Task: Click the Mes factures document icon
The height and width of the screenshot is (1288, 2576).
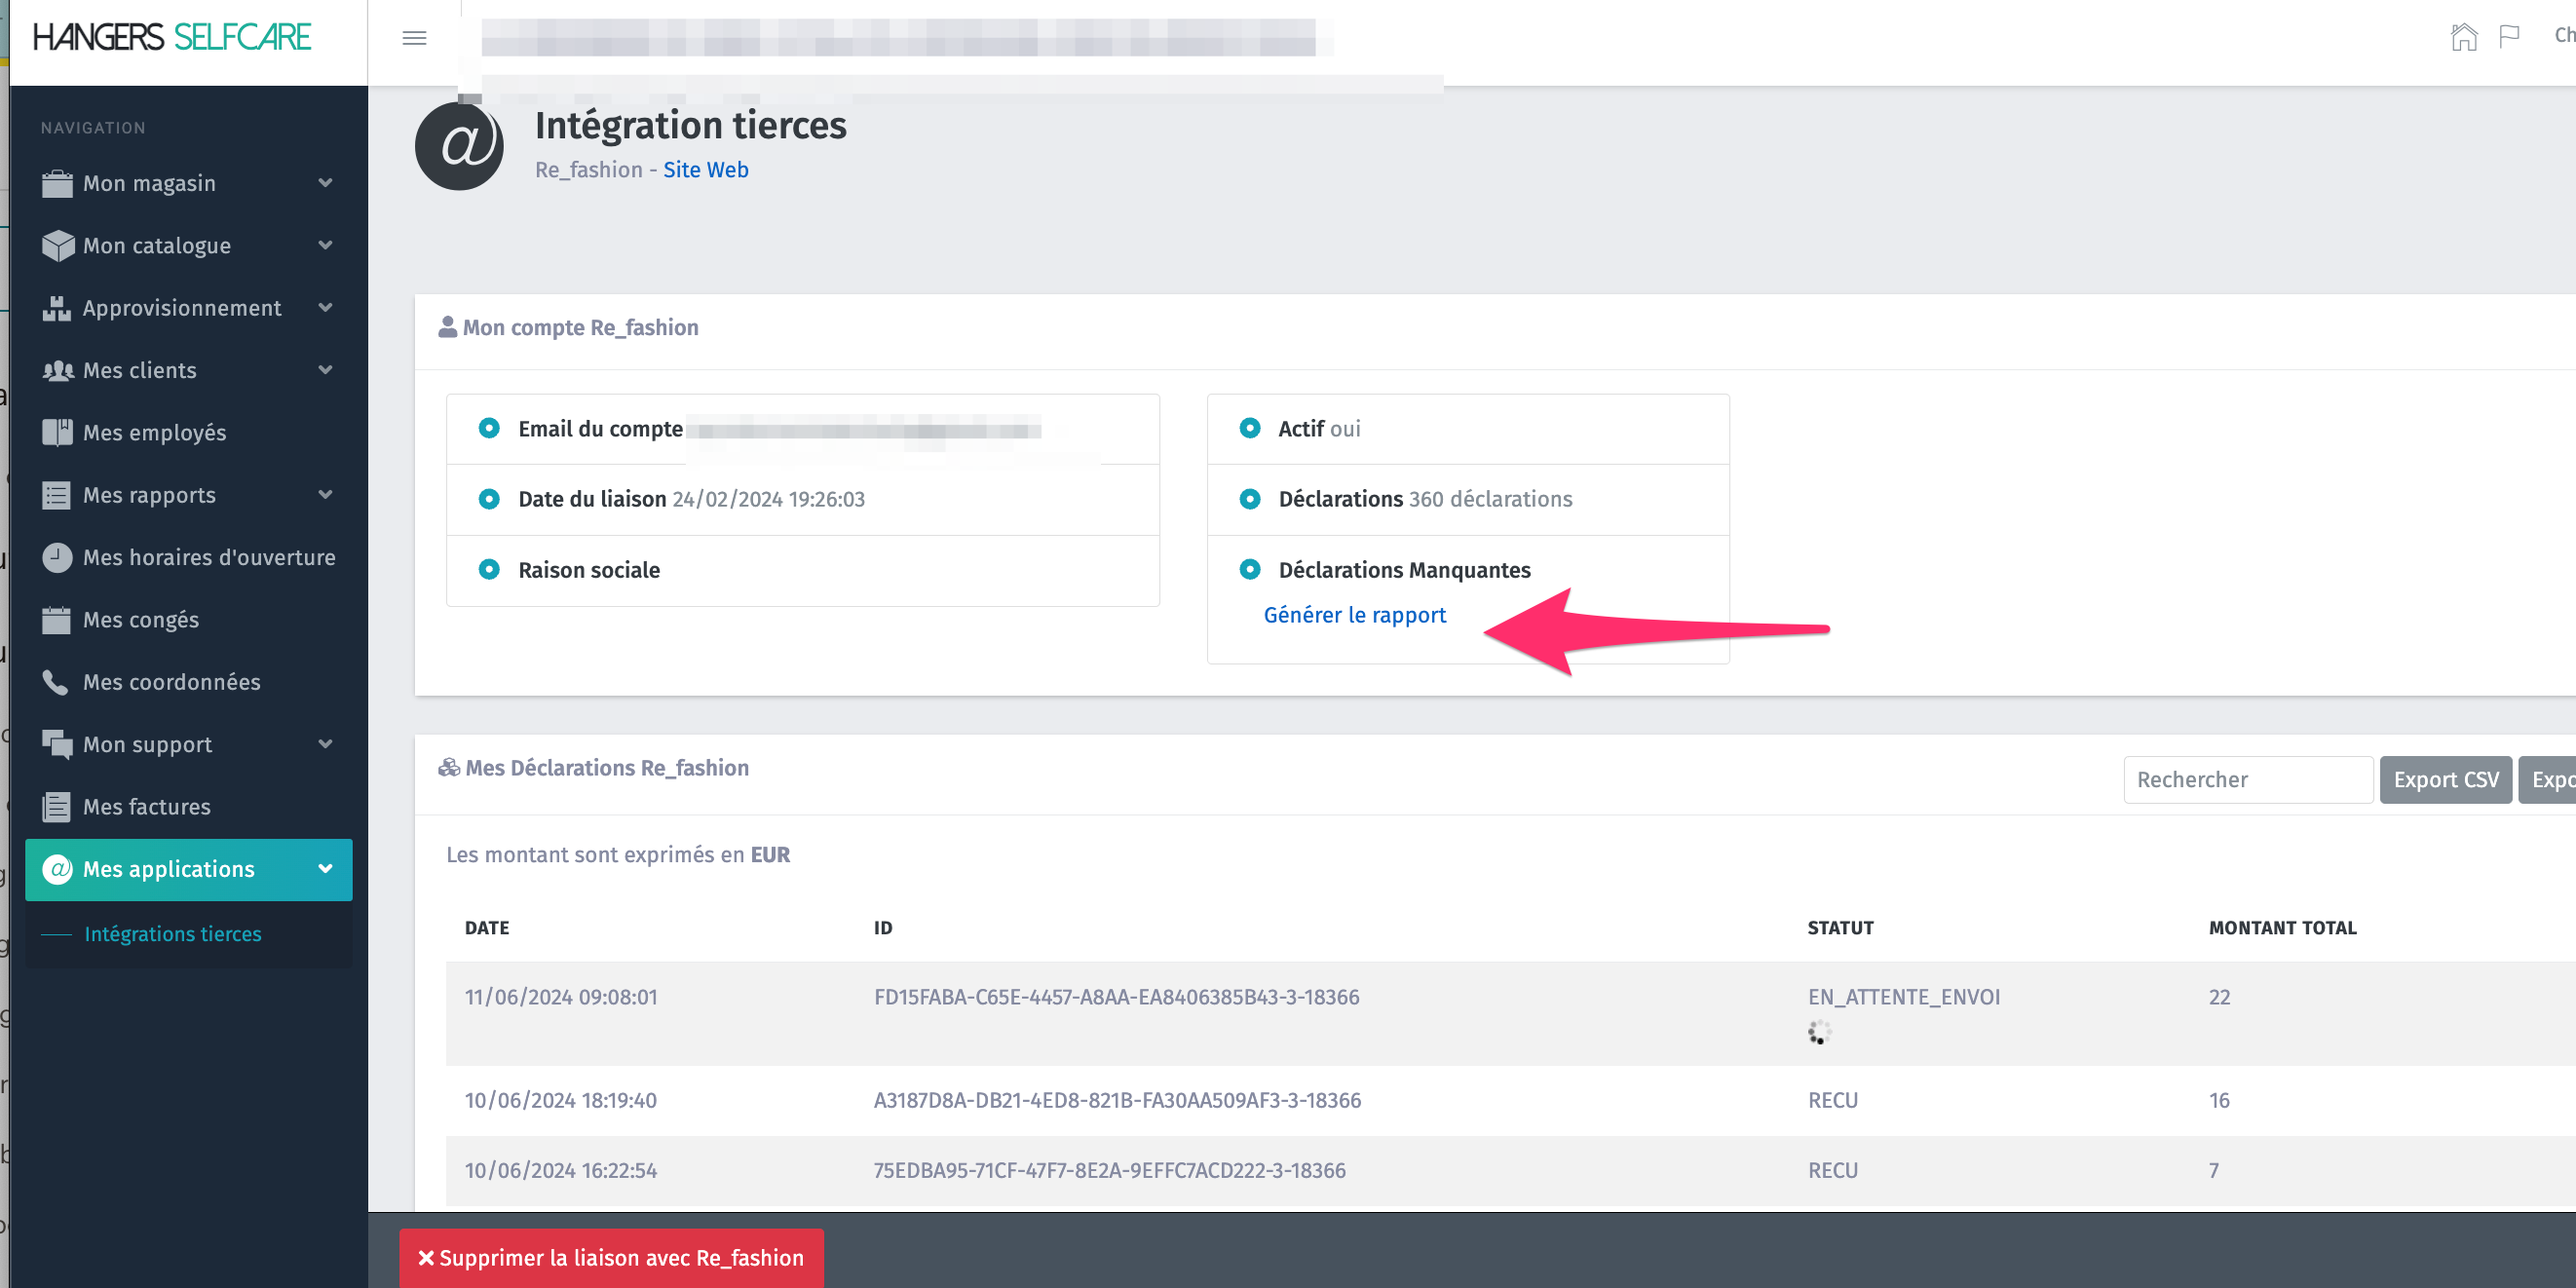Action: [57, 807]
